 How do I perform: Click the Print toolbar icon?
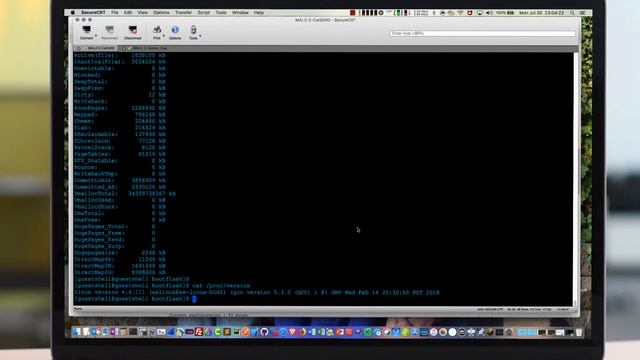pos(157,32)
